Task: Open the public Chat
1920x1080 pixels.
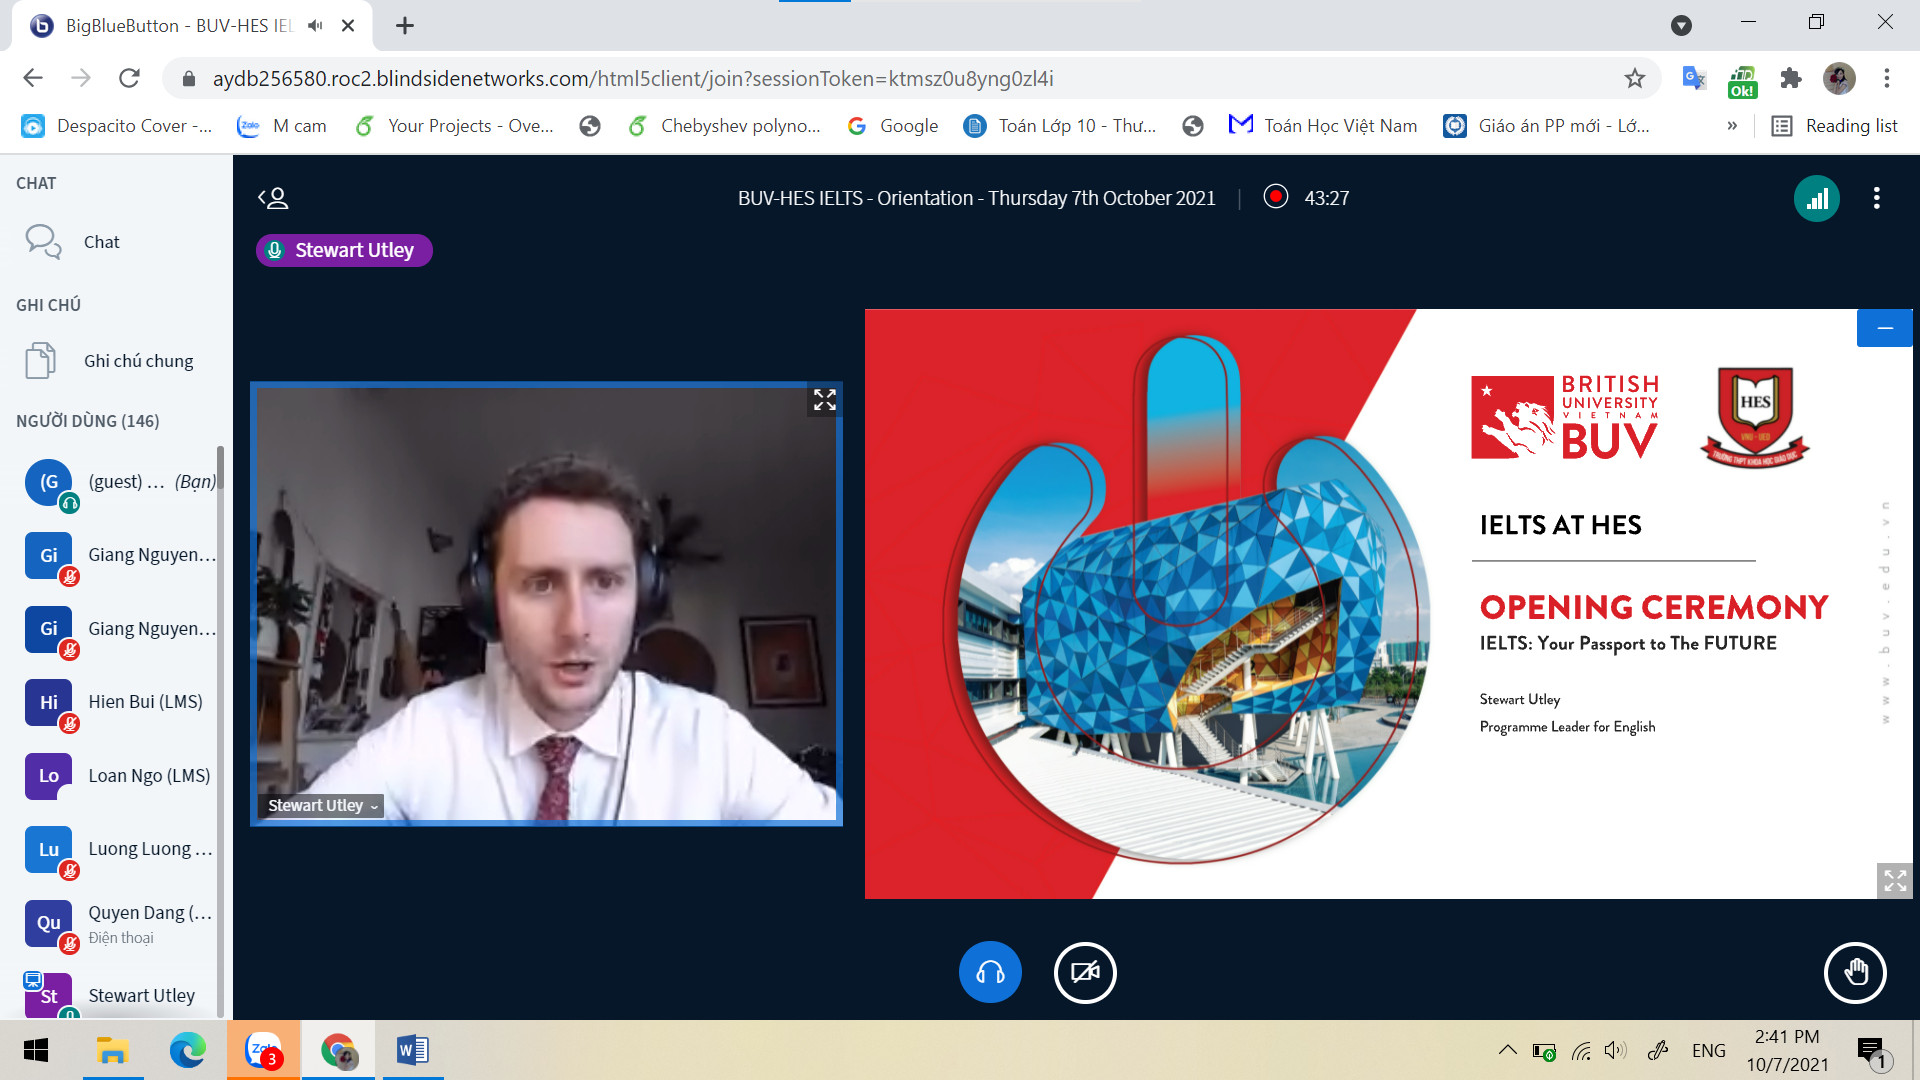Action: point(116,242)
